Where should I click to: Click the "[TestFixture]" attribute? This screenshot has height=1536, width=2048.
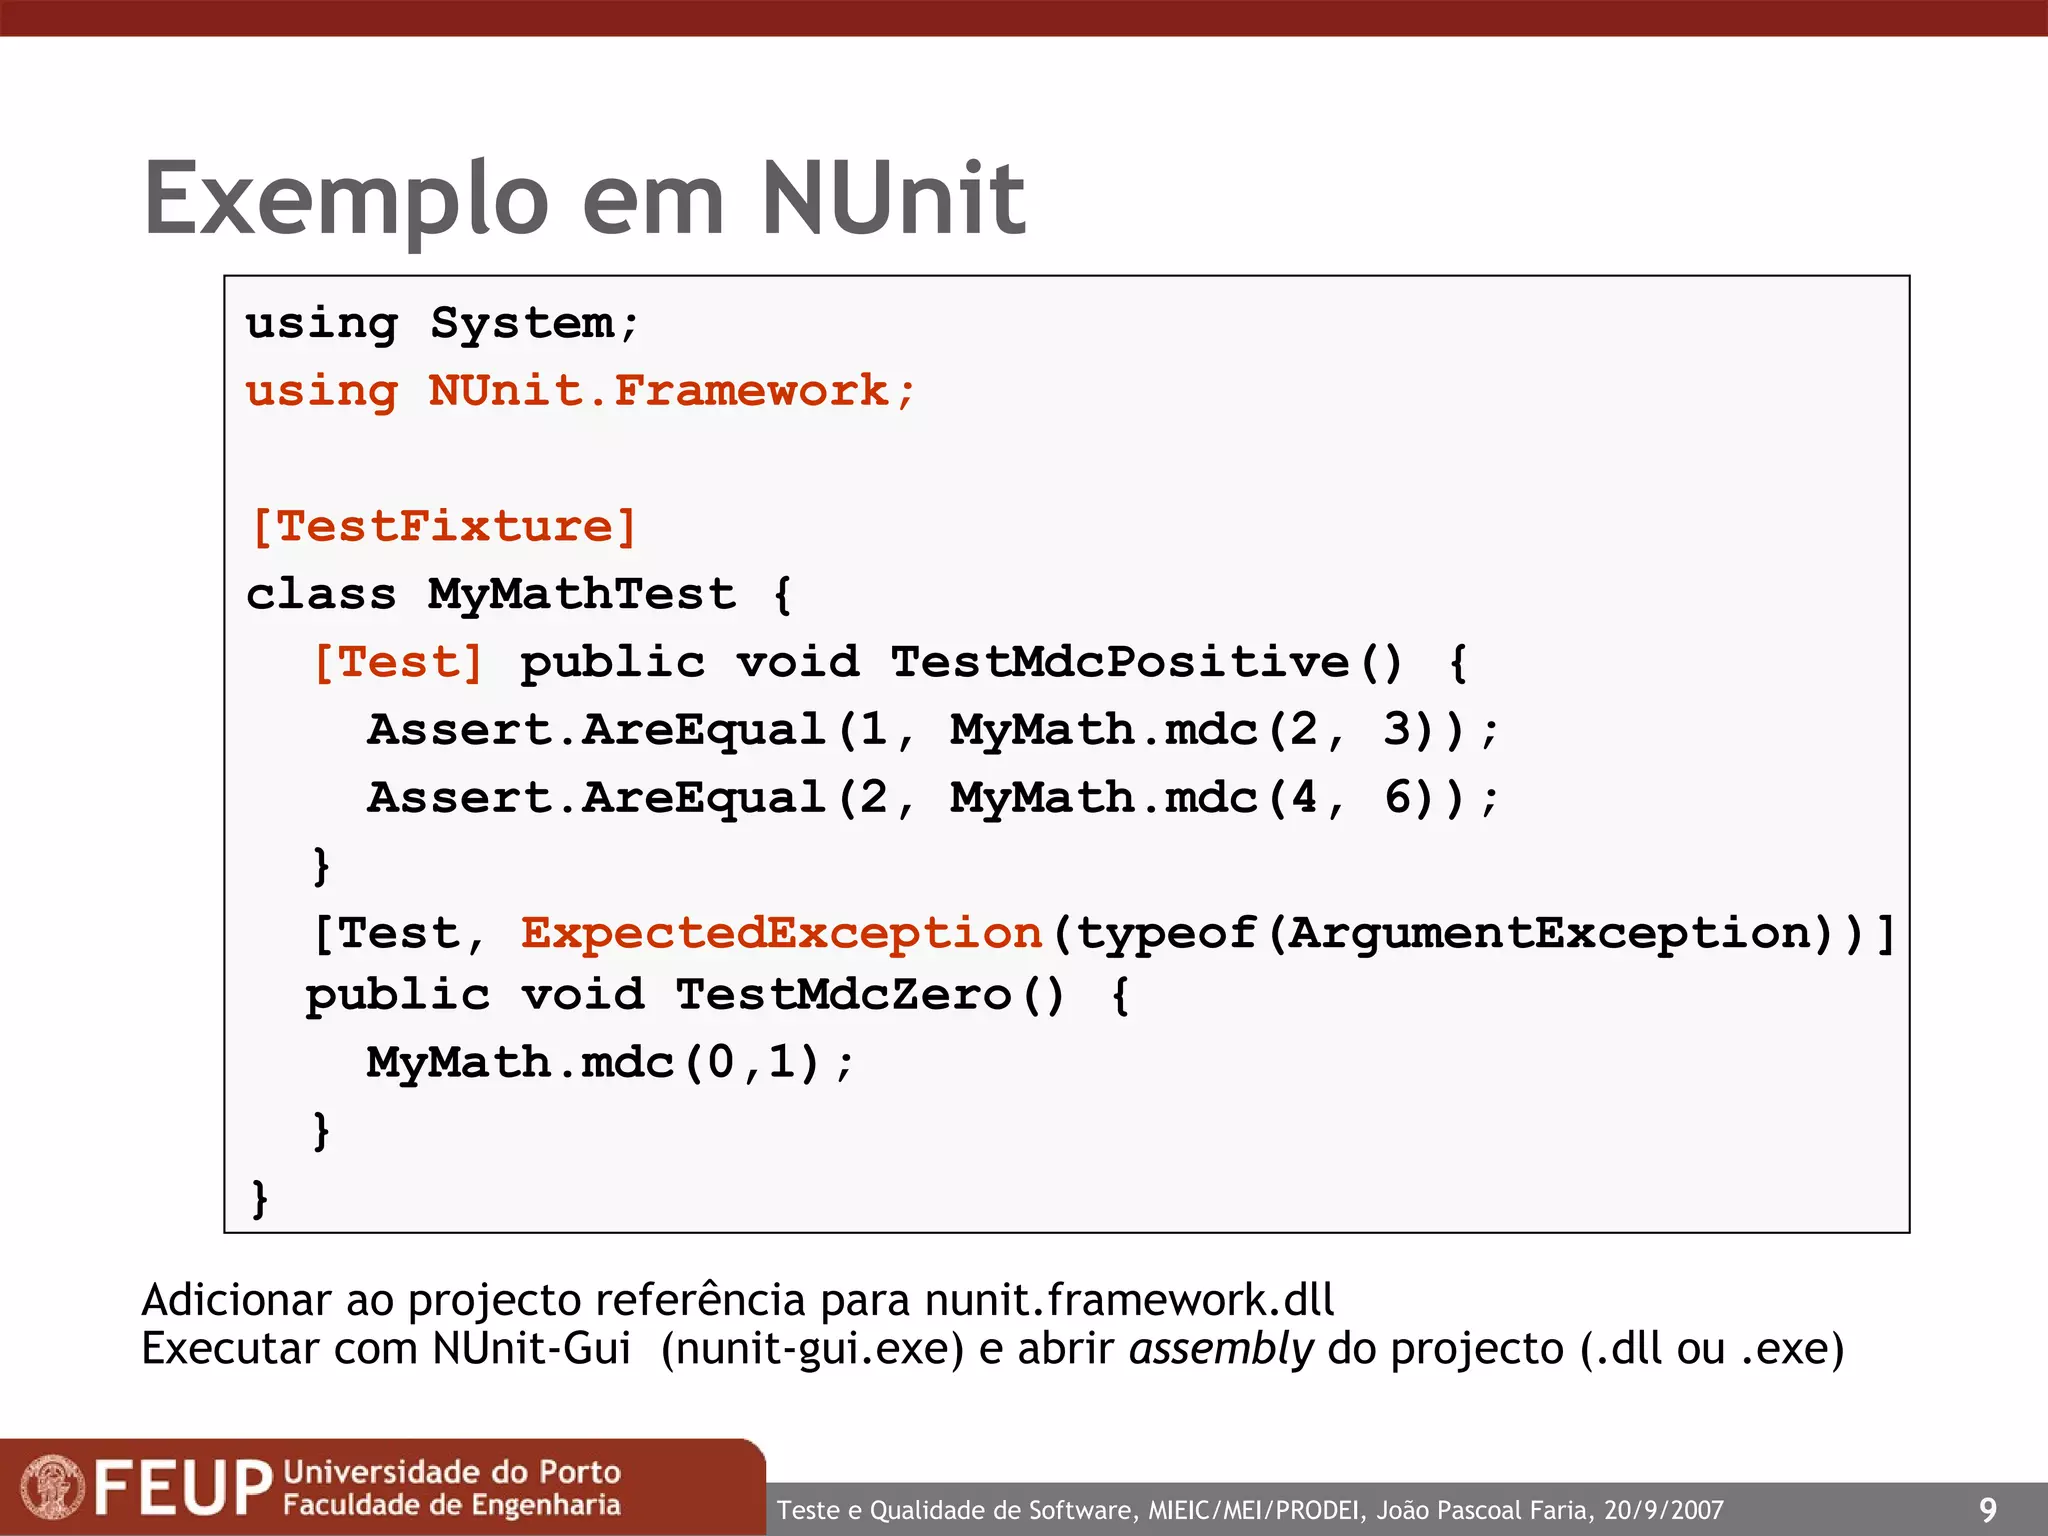pos(443,527)
